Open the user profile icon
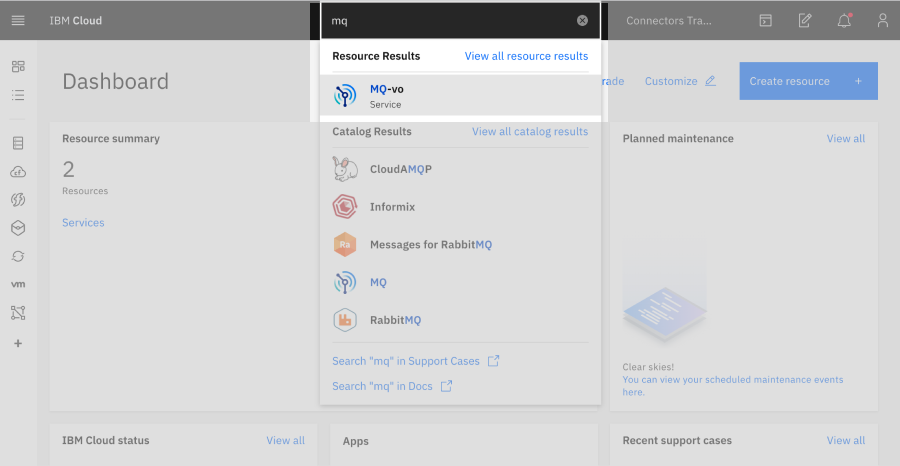 coord(882,20)
